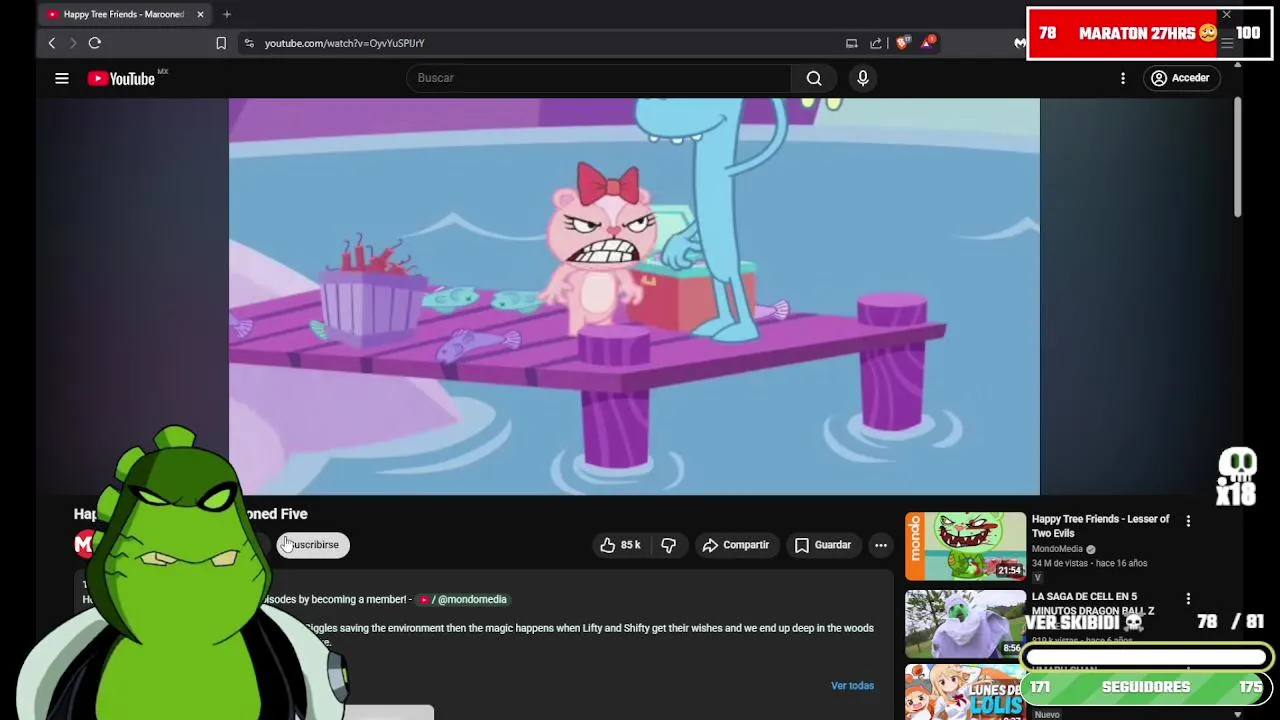Open MondoMedia channel name in suggested video

1057,549
